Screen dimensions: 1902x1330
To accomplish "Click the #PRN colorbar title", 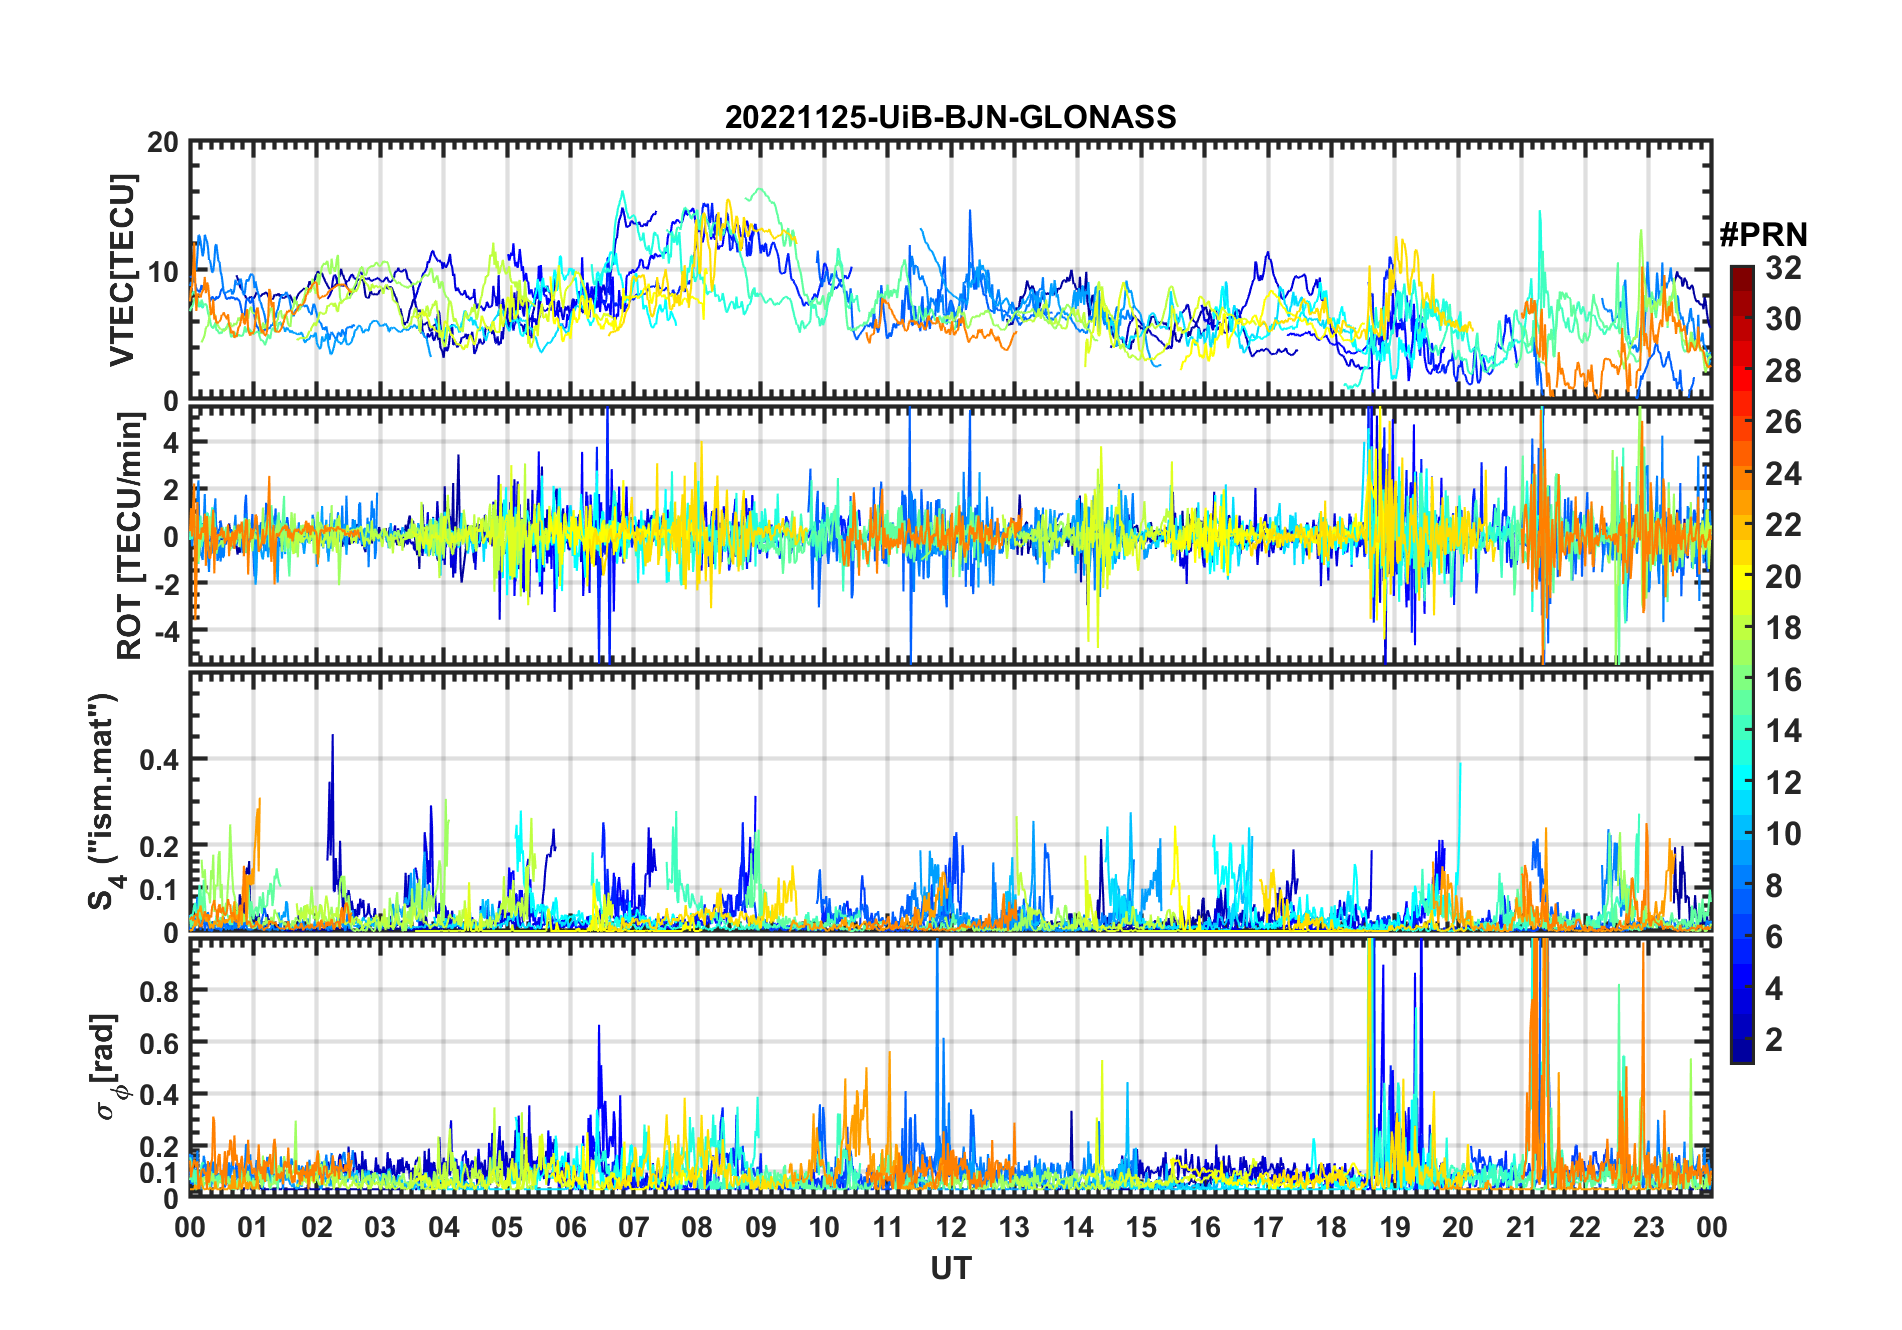I will coord(1763,235).
